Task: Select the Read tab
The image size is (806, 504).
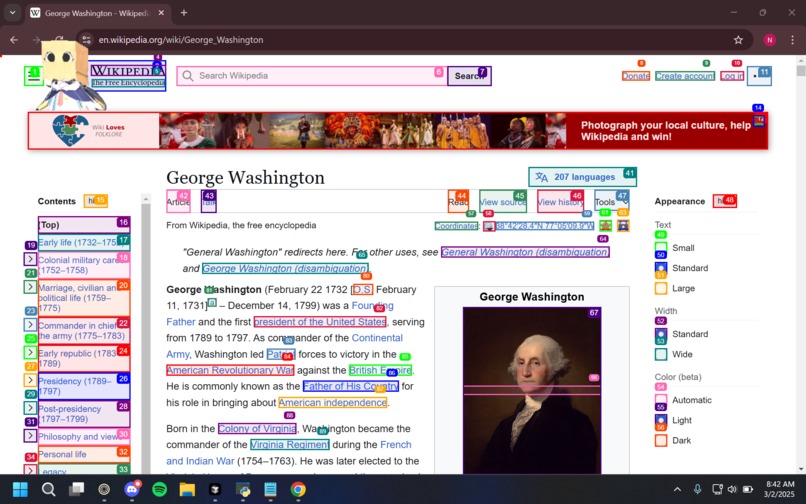Action: [458, 202]
